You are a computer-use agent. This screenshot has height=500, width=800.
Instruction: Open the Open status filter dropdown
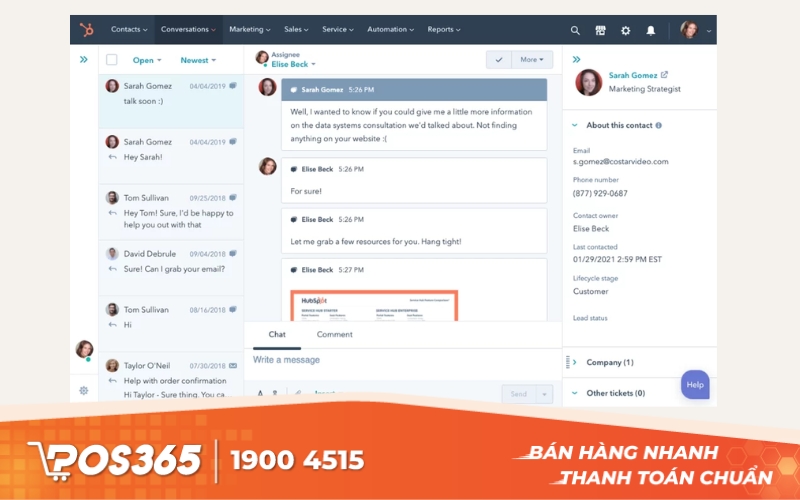(x=147, y=60)
